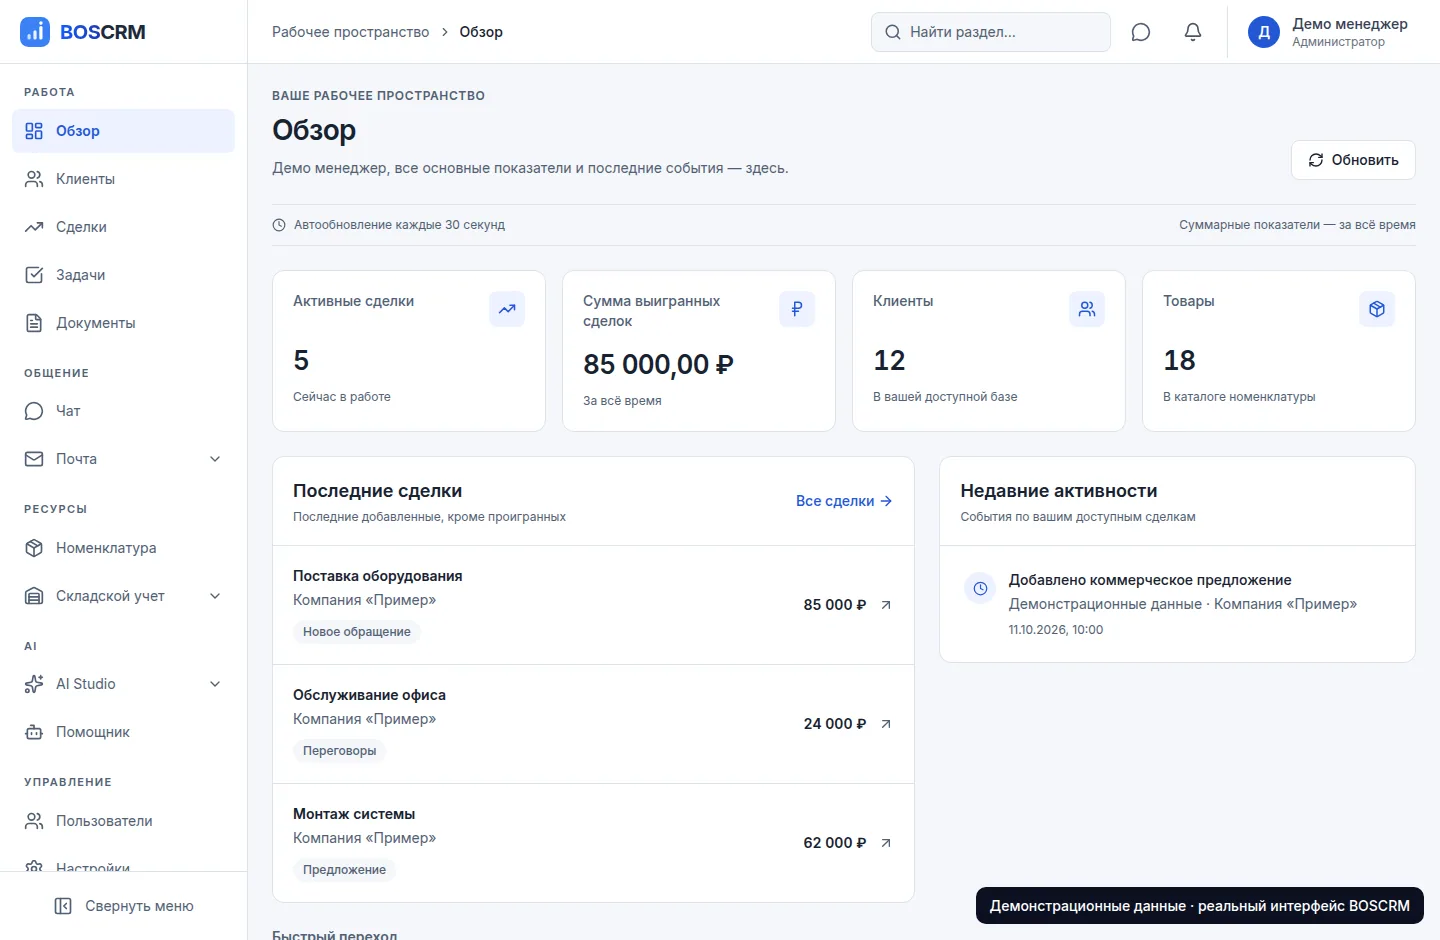1440x940 pixels.
Task: Open the Задачи menu item
Action: coord(123,275)
